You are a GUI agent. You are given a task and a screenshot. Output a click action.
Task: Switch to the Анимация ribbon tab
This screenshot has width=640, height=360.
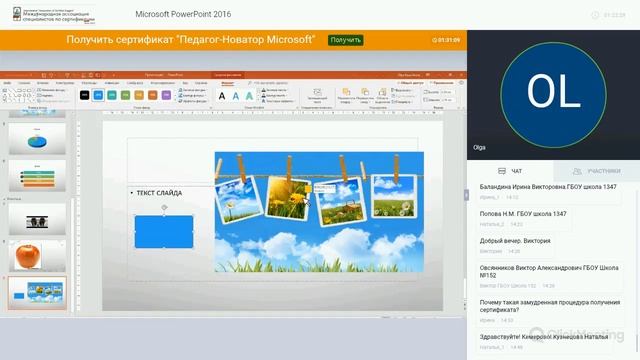pos(112,83)
